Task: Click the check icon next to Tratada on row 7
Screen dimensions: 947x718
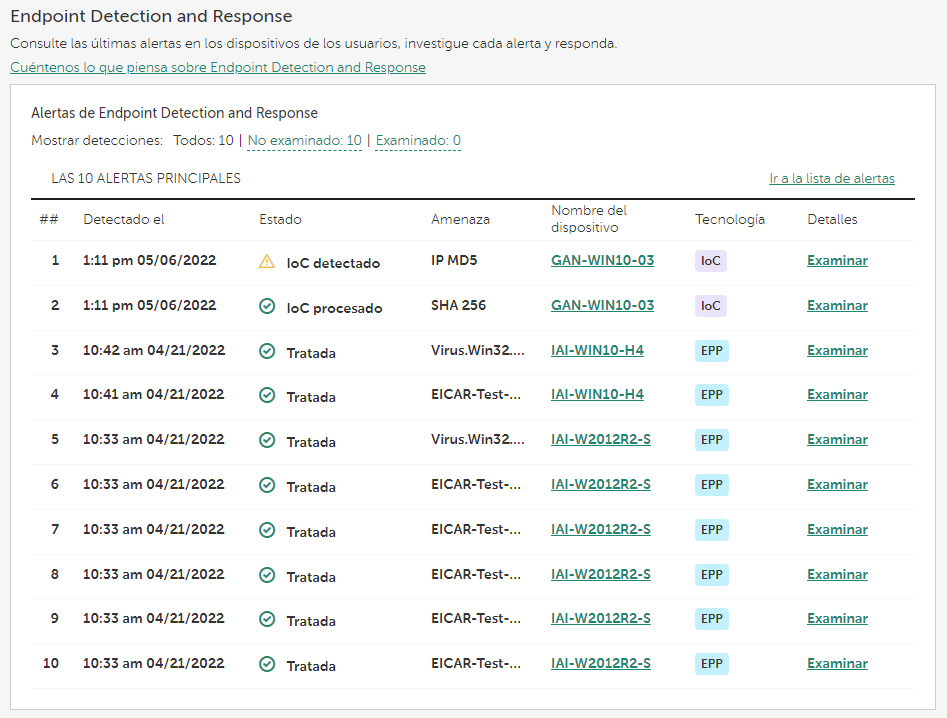Action: tap(266, 529)
